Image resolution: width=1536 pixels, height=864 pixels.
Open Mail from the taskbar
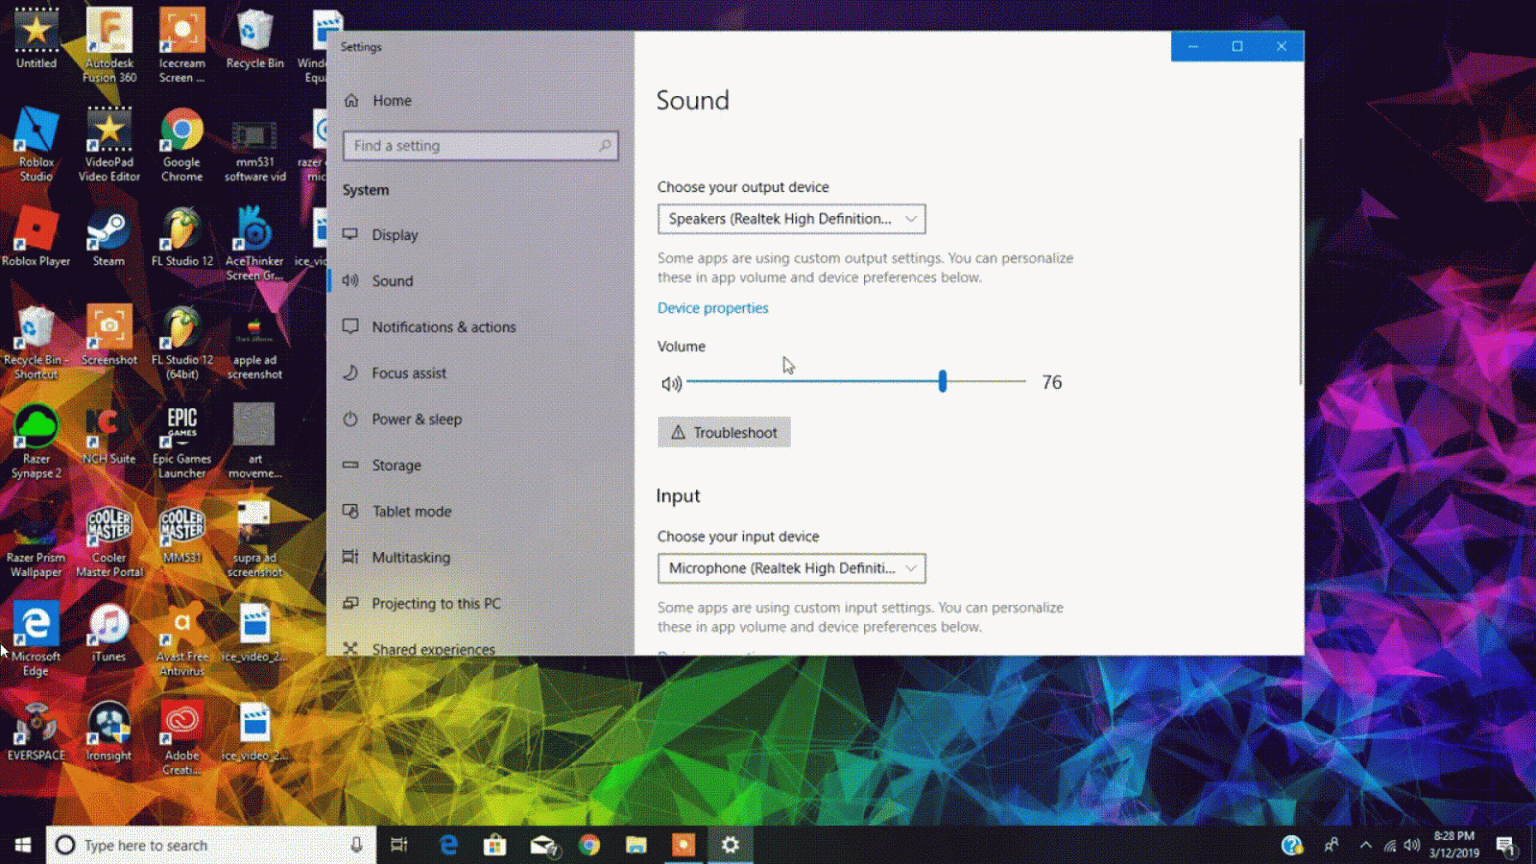pos(543,845)
